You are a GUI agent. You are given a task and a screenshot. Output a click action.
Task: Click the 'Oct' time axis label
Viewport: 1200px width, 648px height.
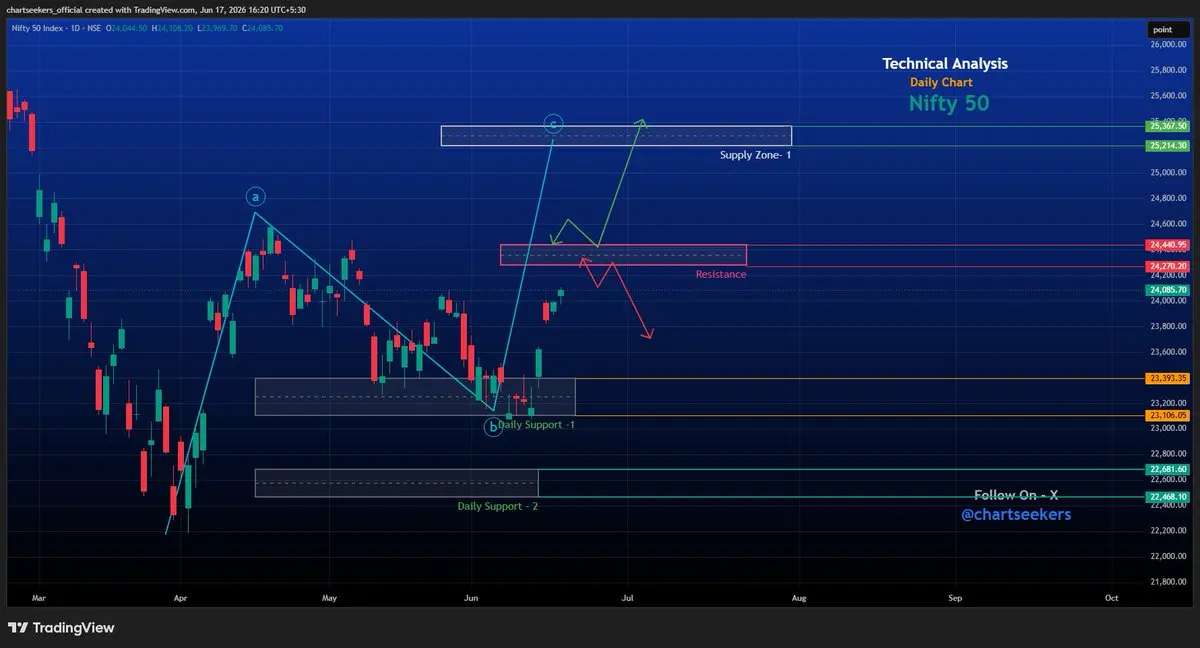click(1111, 597)
